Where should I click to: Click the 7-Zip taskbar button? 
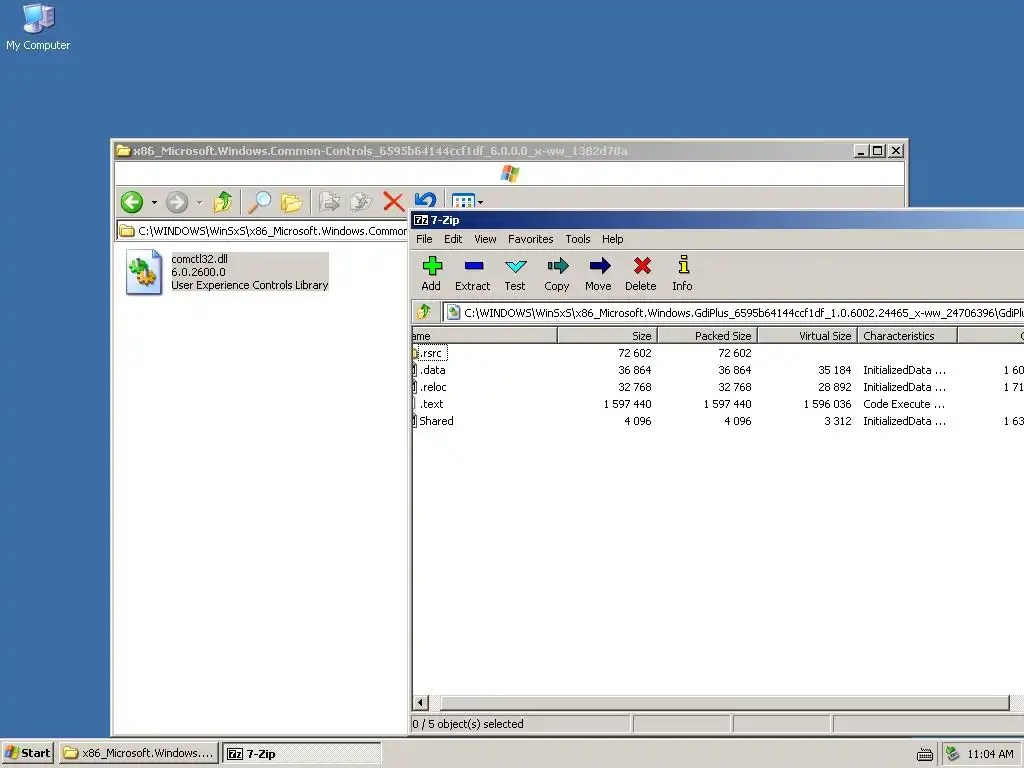click(302, 753)
